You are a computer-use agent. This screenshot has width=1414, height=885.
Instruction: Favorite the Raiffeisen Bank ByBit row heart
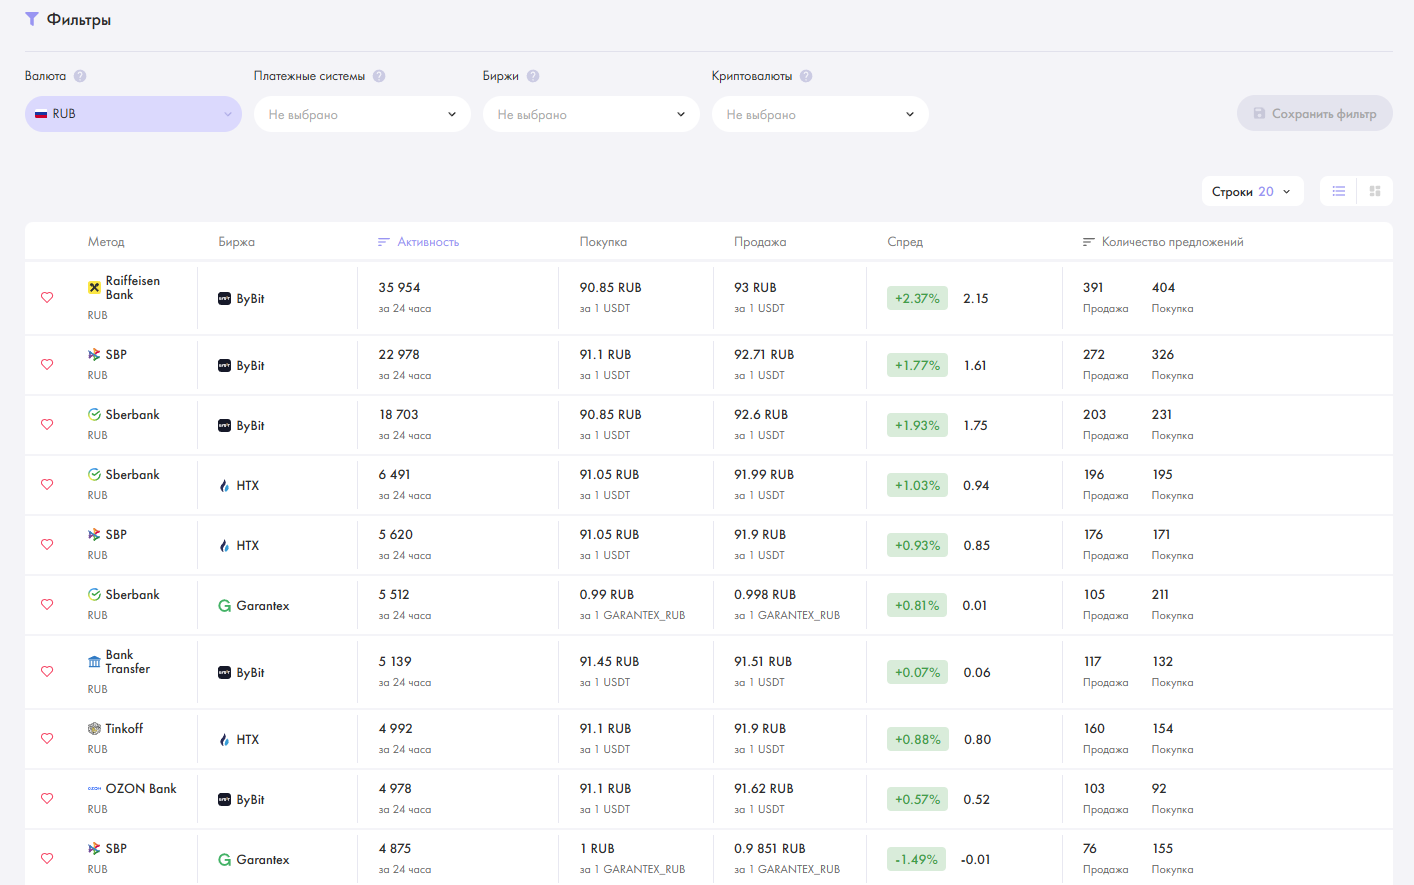[47, 298]
